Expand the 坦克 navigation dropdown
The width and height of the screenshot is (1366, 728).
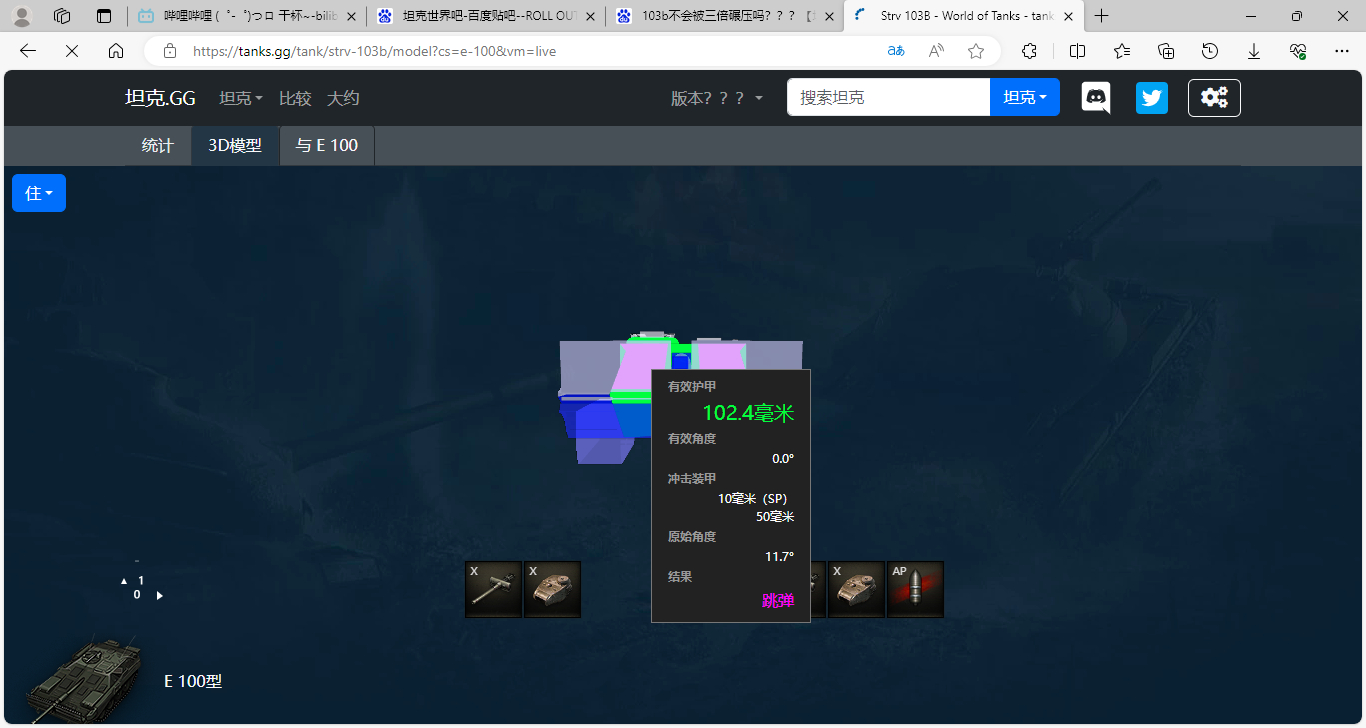[x=241, y=98]
